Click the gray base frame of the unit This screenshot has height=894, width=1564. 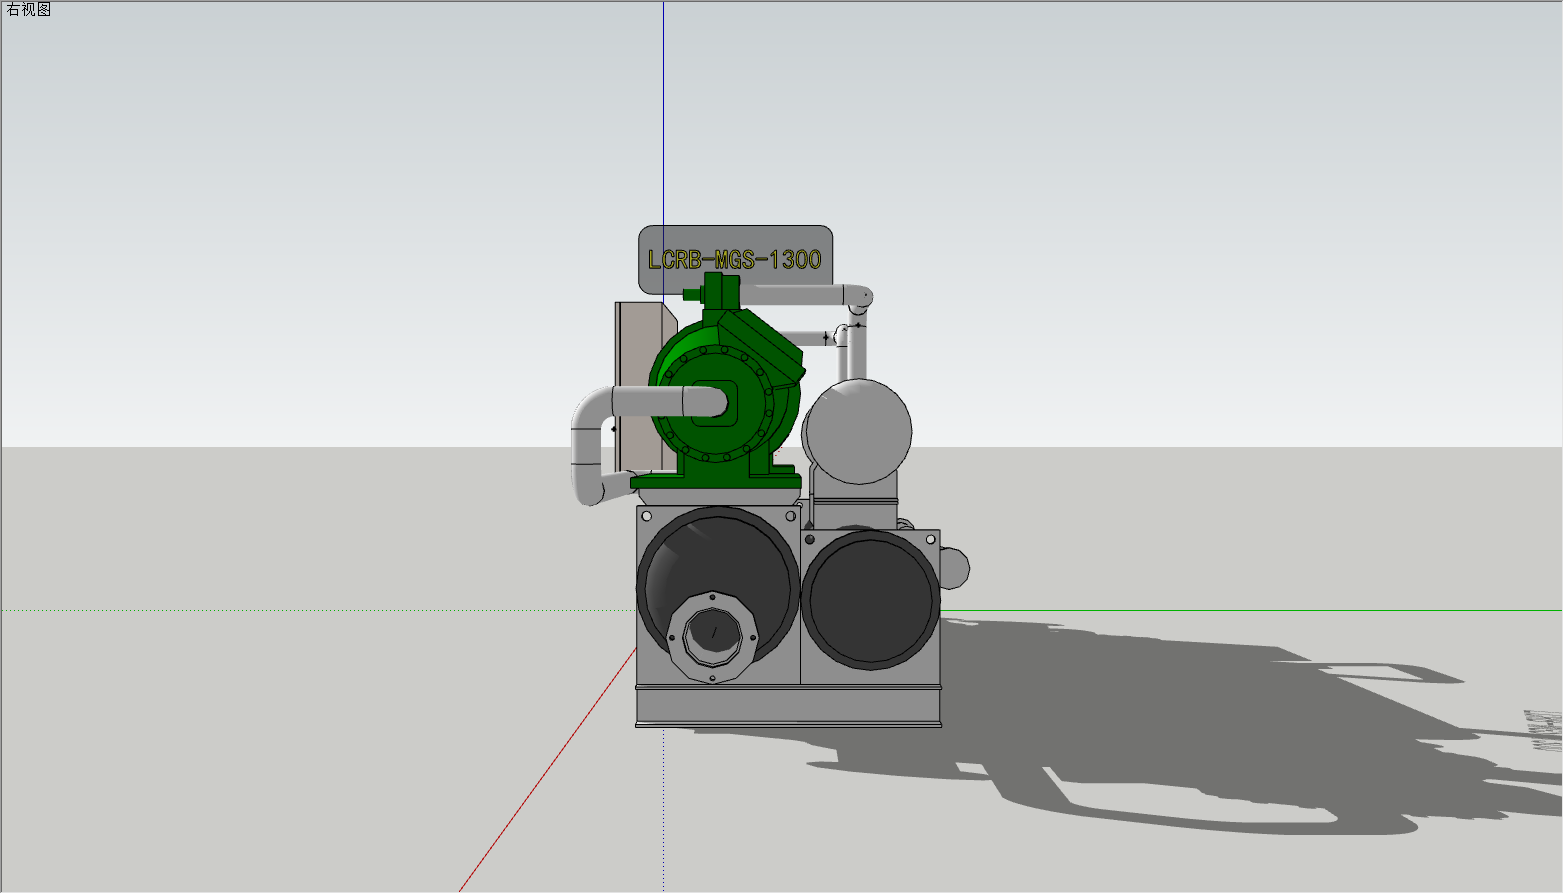pyautogui.click(x=788, y=706)
